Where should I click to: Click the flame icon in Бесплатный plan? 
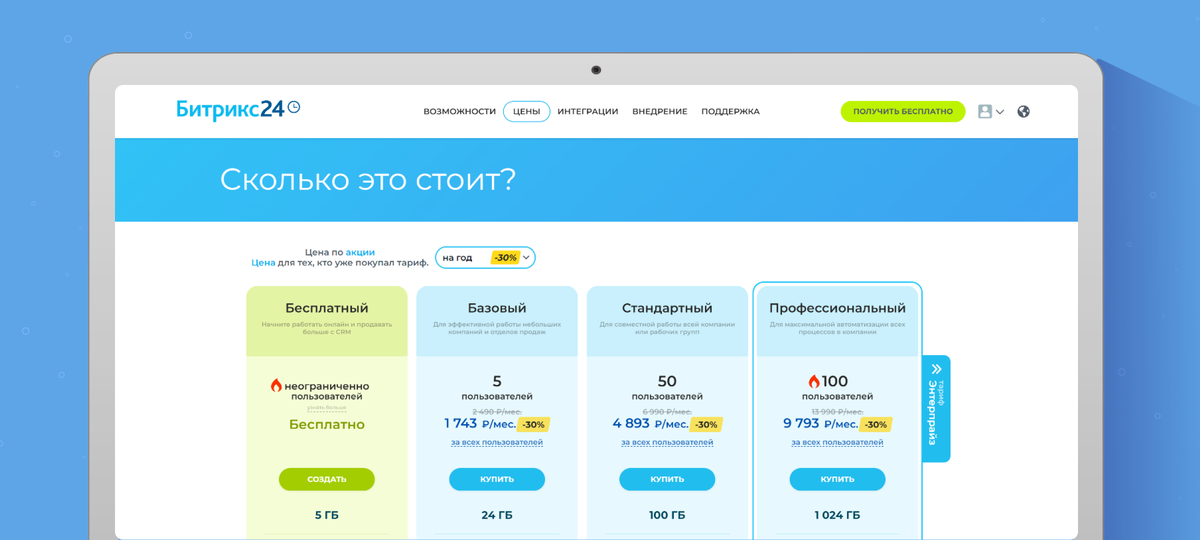276,385
